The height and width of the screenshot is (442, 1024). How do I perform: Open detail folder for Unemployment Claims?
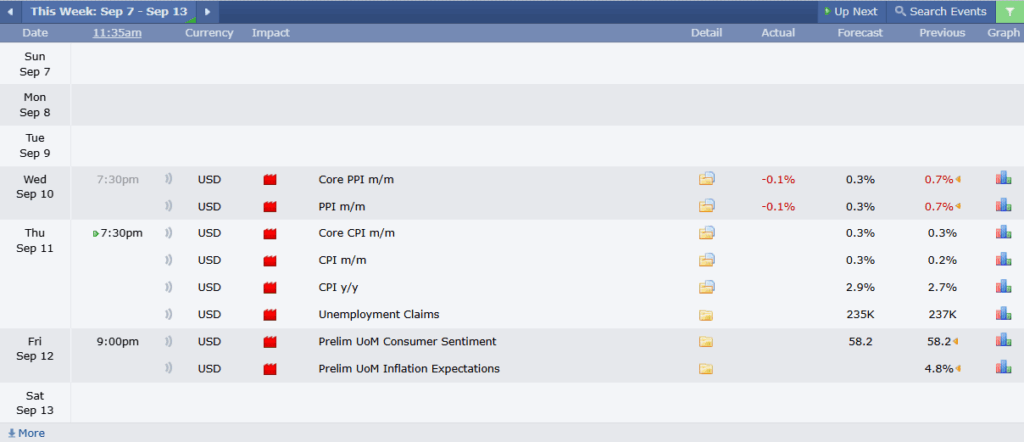(x=706, y=315)
